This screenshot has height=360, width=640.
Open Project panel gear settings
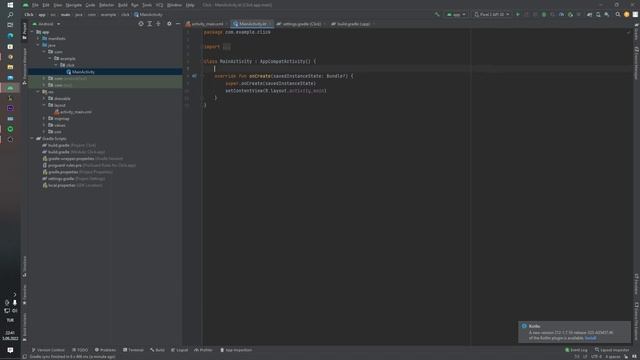point(169,24)
